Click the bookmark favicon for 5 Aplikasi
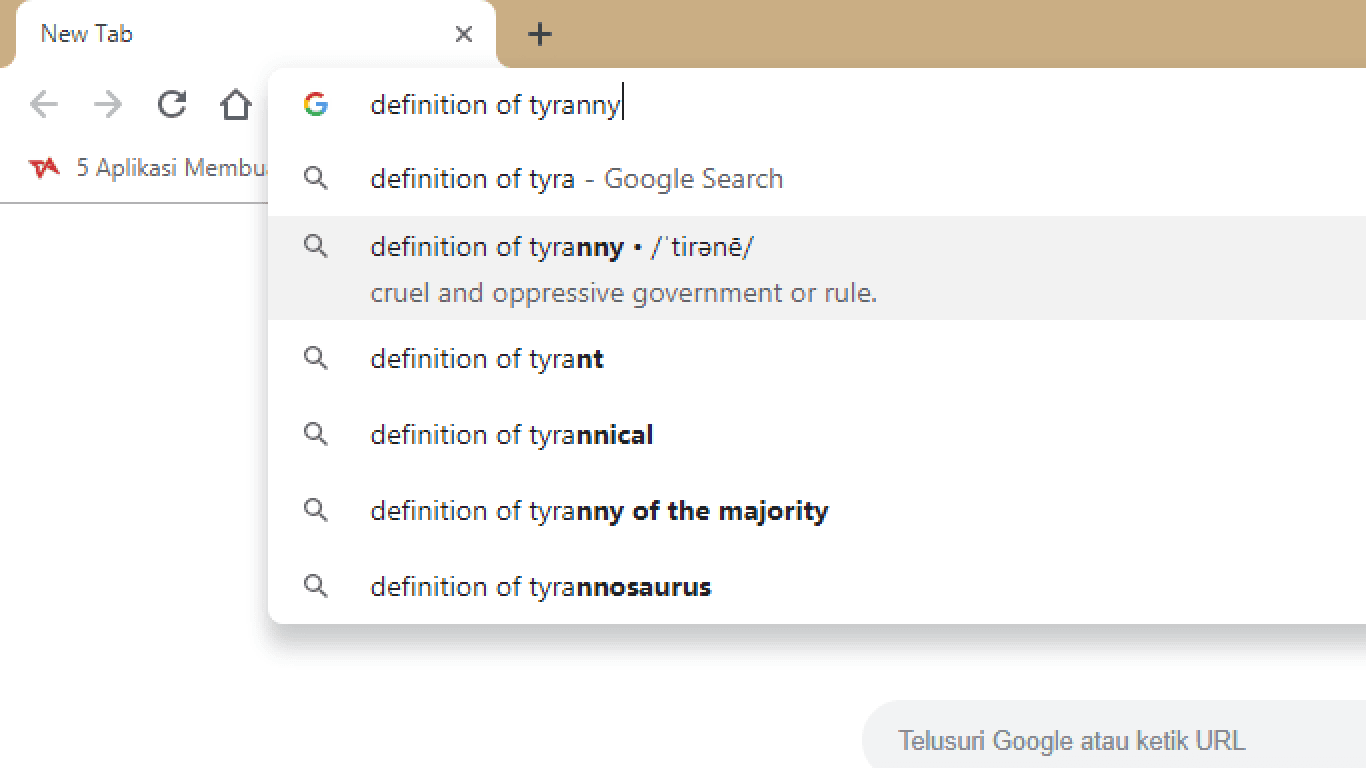Image resolution: width=1366 pixels, height=768 pixels. 44,168
